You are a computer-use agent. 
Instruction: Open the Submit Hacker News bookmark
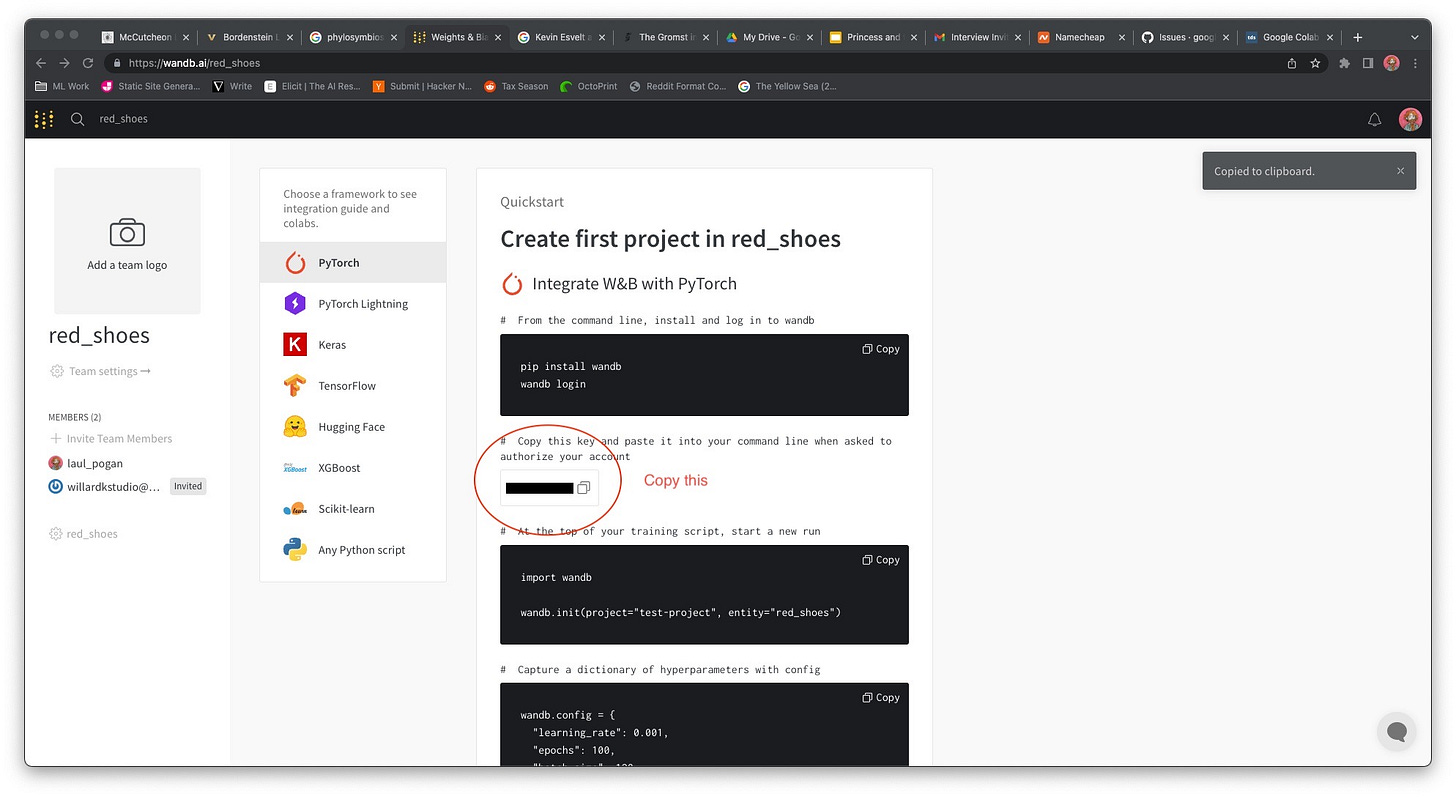click(422, 86)
